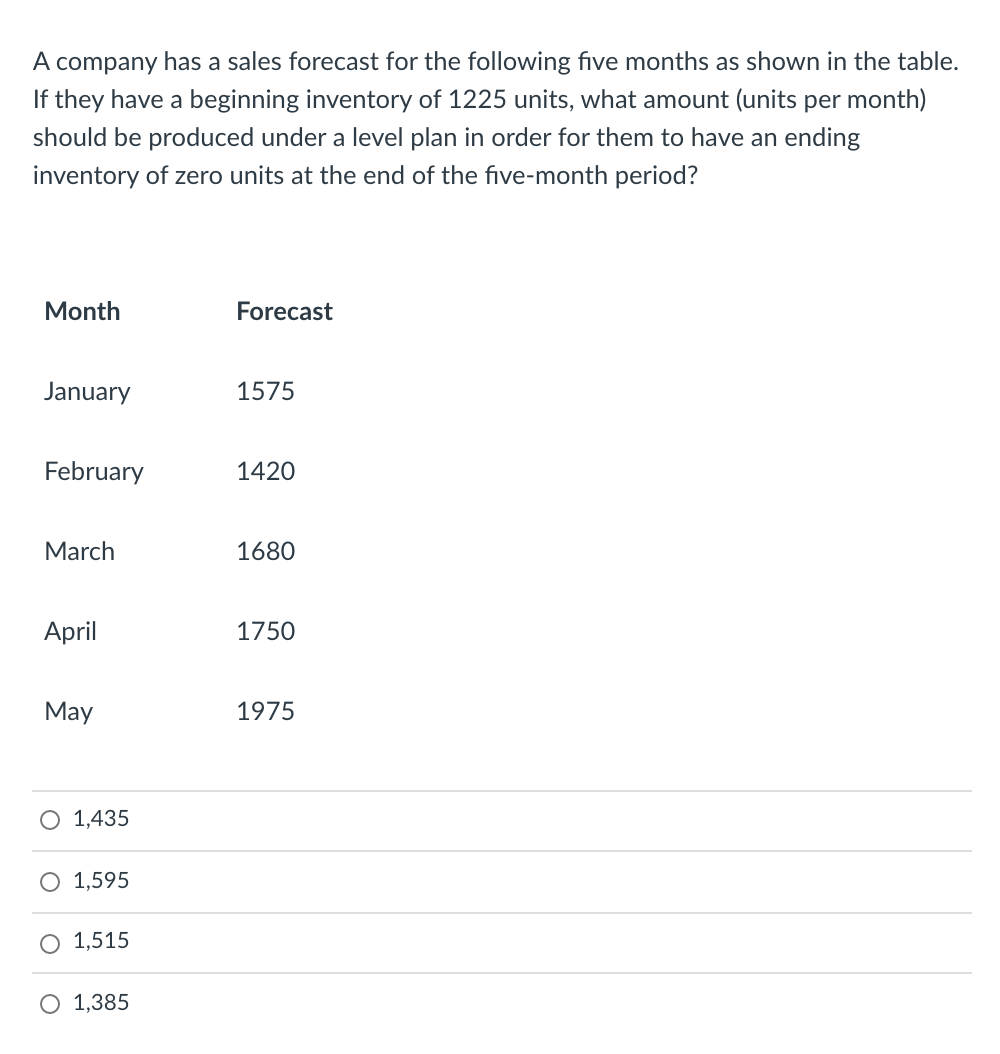Click the 1975 forecast value
1000x1054 pixels.
coord(265,711)
